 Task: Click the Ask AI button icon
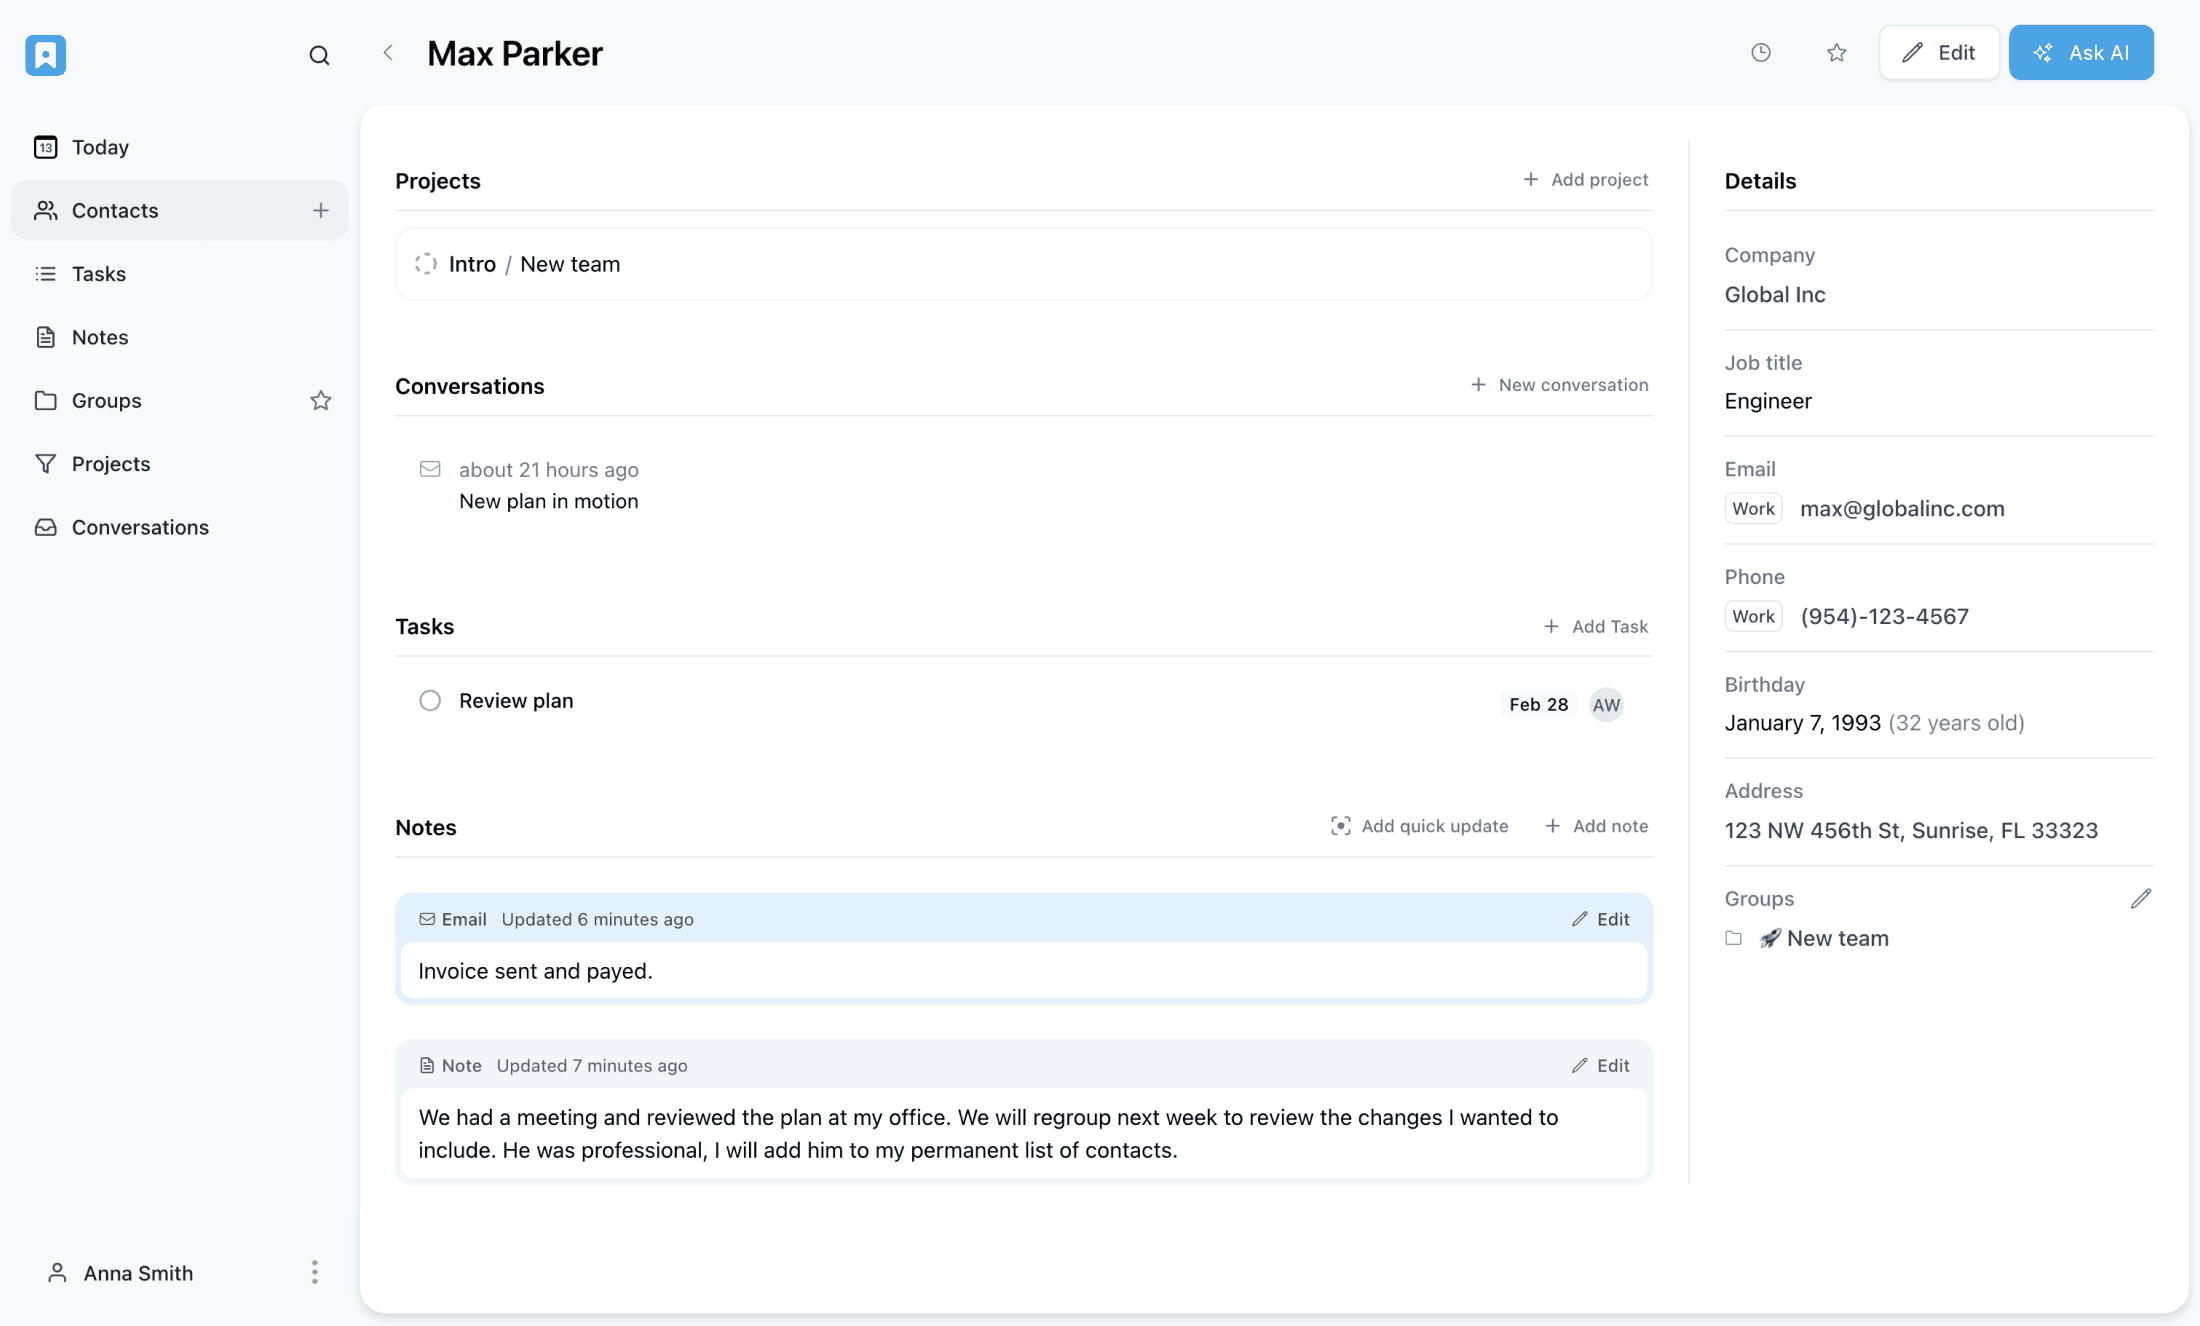point(2043,52)
